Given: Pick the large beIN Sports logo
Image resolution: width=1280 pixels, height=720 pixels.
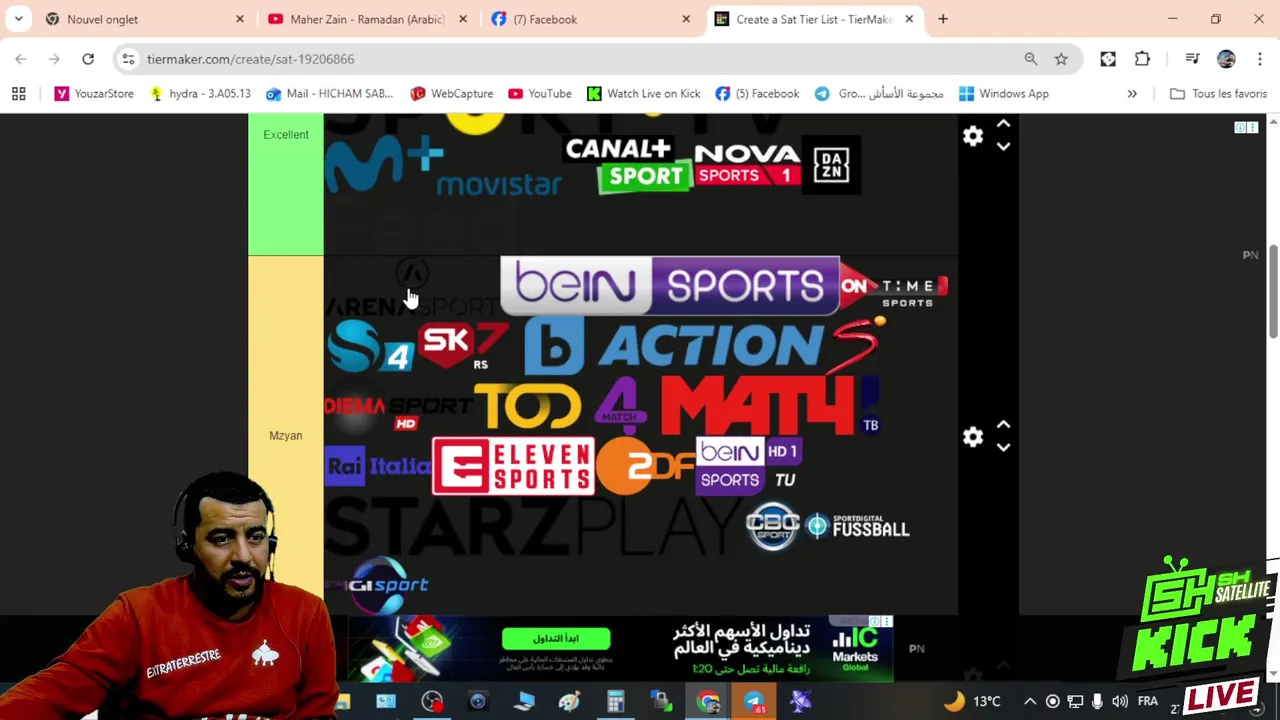Looking at the screenshot, I should pyautogui.click(x=670, y=286).
